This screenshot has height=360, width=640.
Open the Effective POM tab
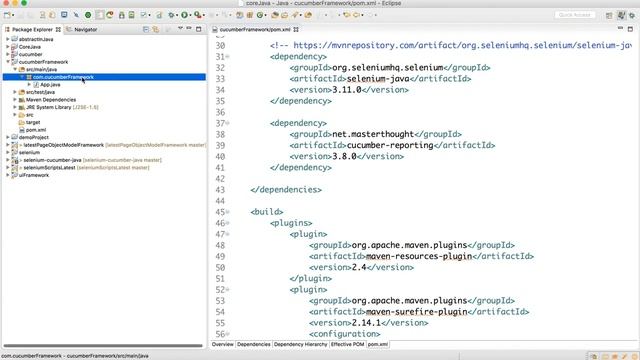click(347, 344)
